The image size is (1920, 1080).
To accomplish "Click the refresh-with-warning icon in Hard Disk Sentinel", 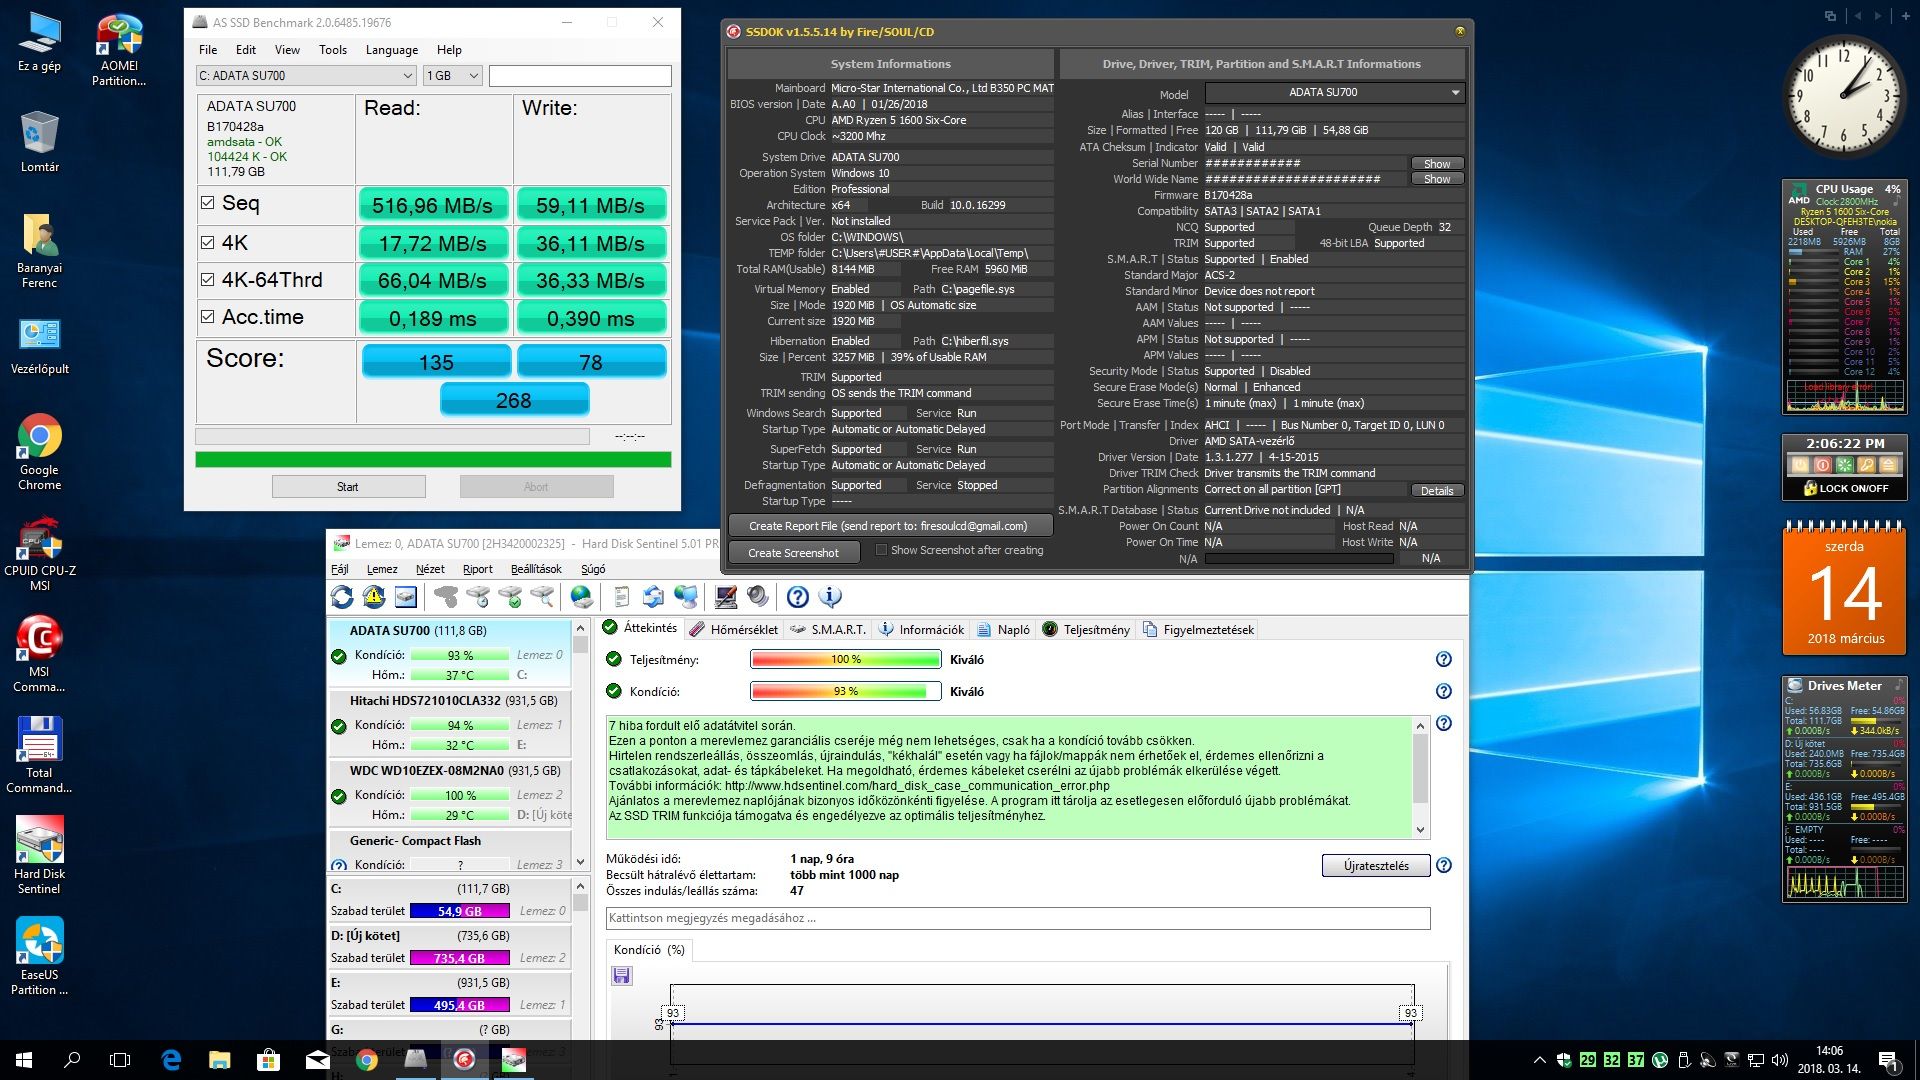I will coord(374,597).
